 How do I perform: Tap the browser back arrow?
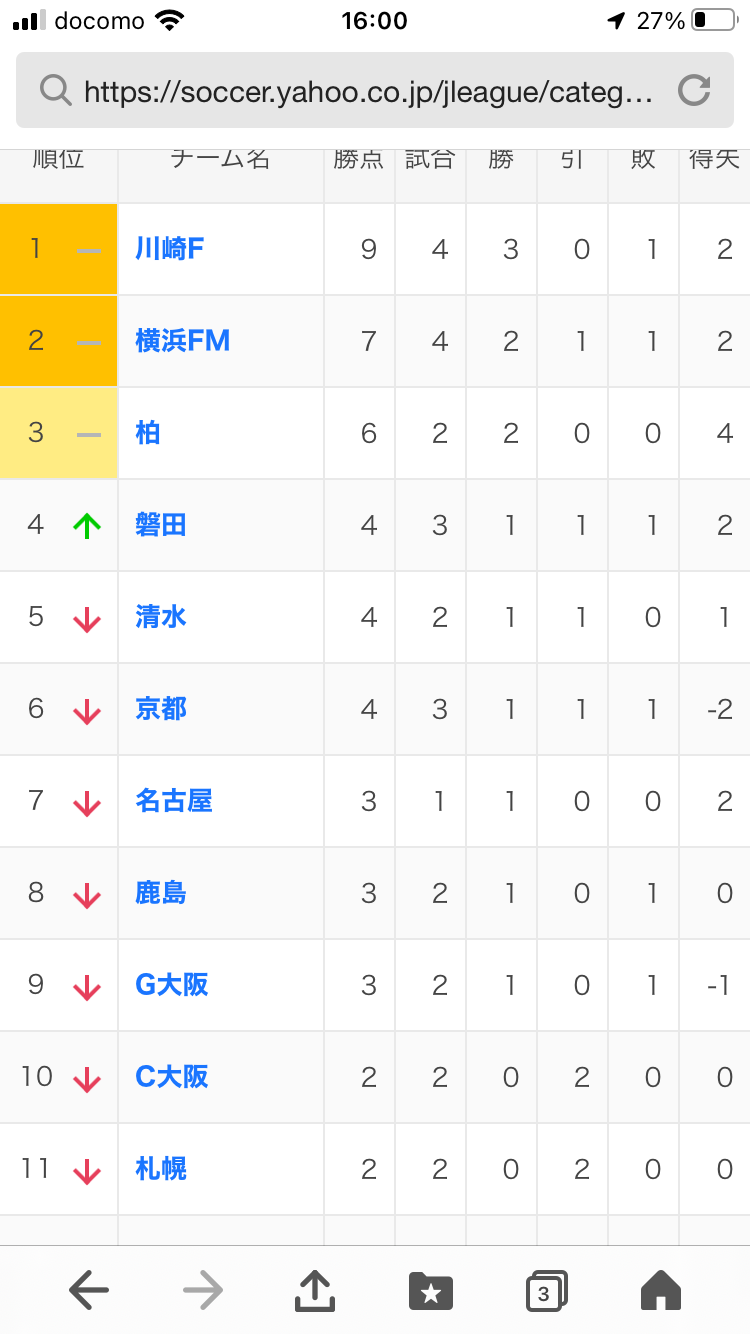pyautogui.click(x=89, y=1292)
